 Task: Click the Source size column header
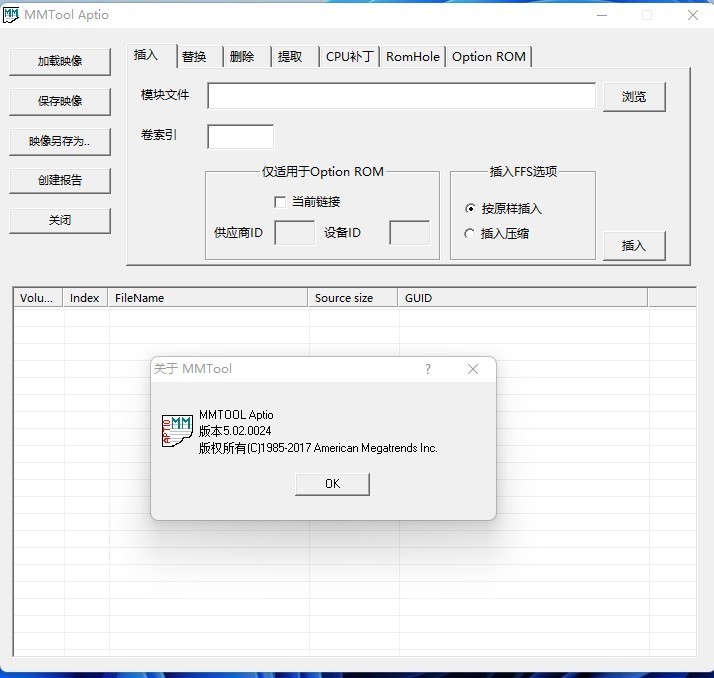(x=353, y=298)
